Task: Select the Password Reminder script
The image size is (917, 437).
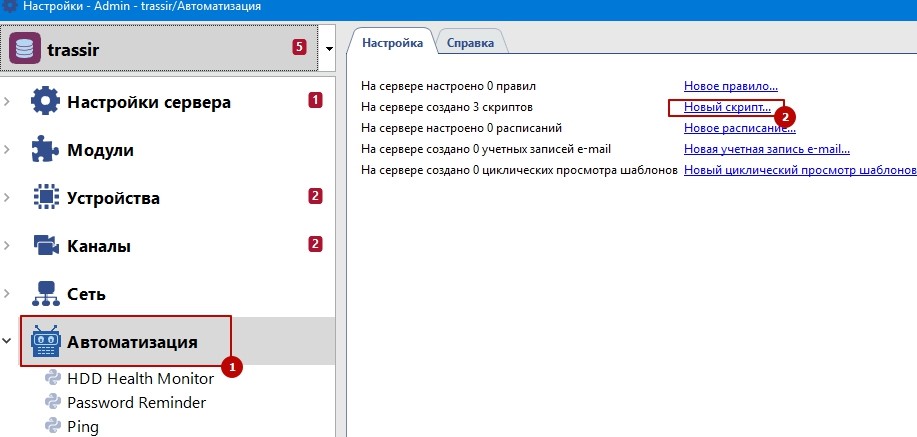Action: point(136,402)
